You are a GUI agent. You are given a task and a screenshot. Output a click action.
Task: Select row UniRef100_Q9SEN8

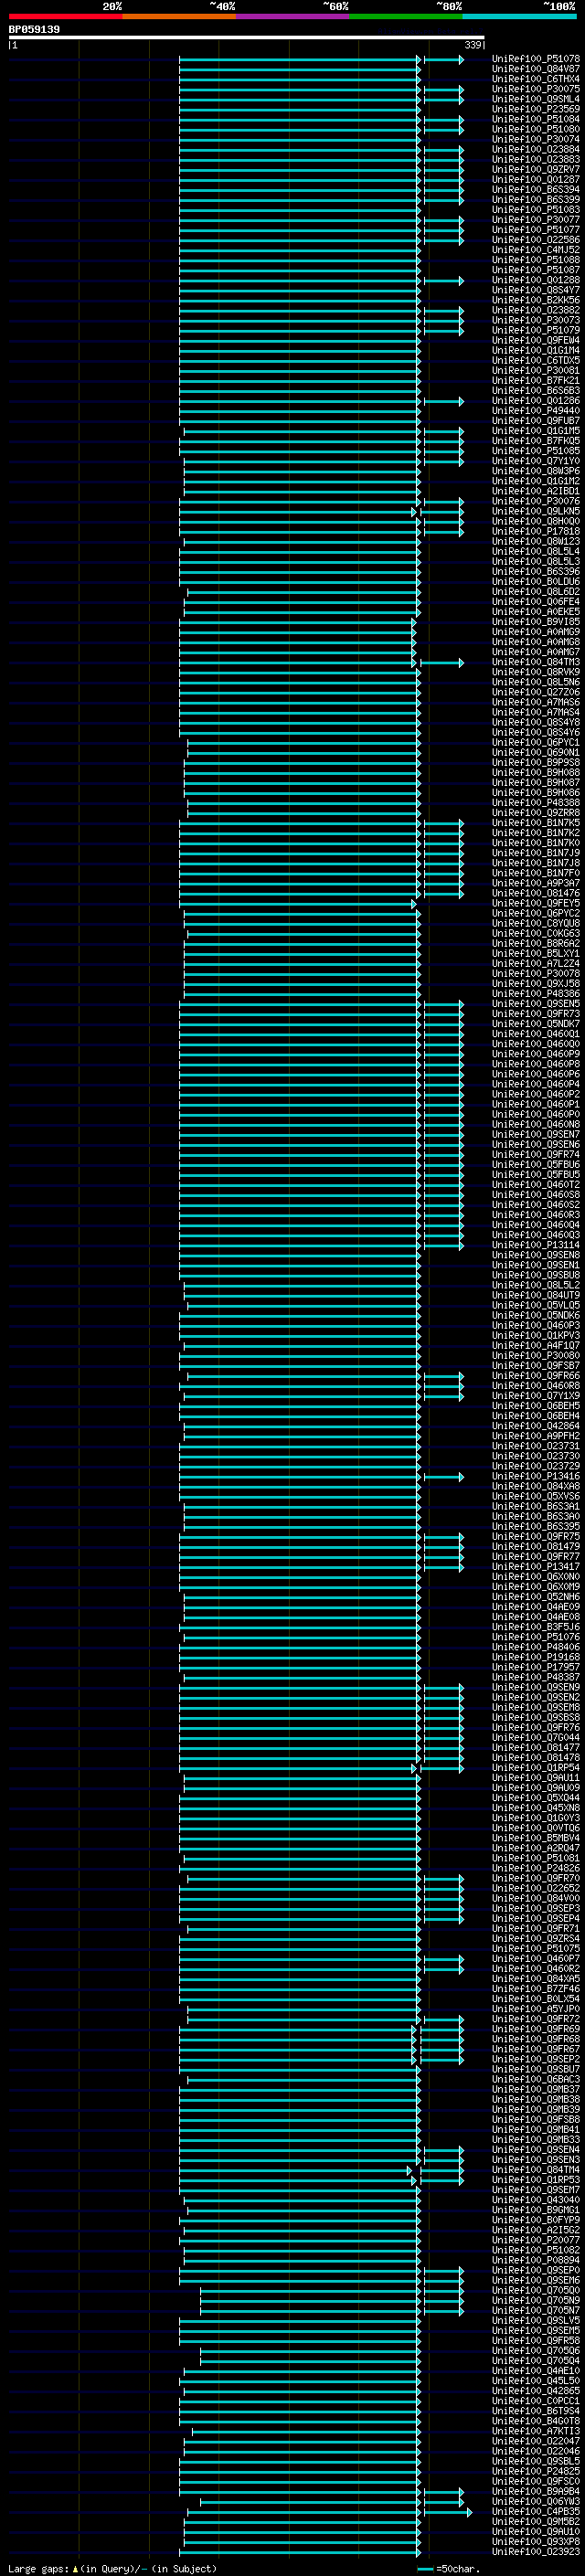[x=536, y=1255]
